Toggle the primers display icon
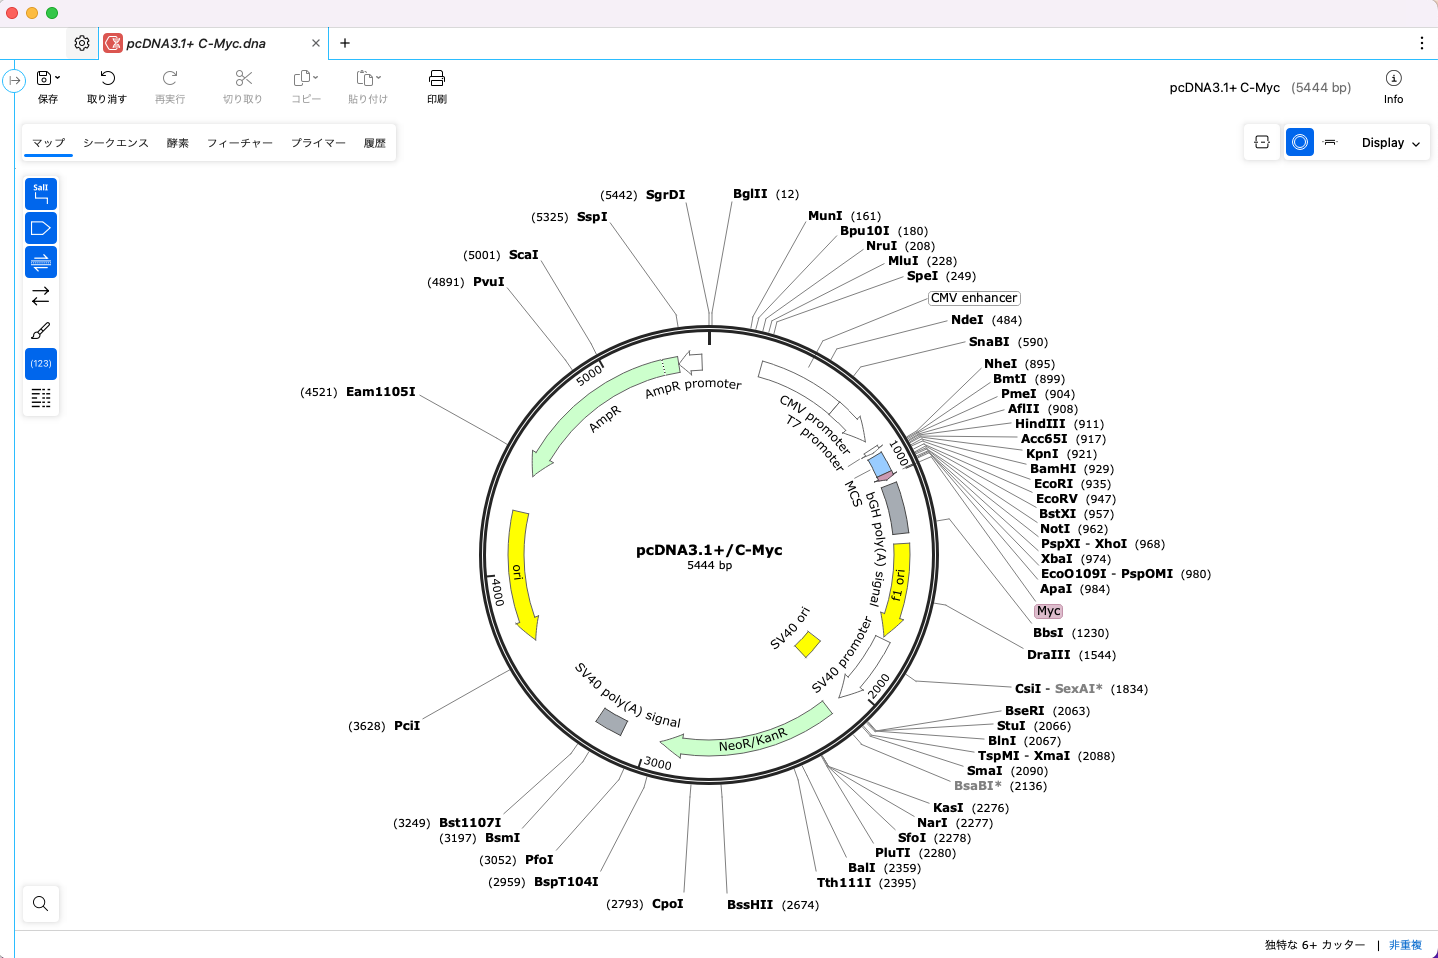 (40, 261)
